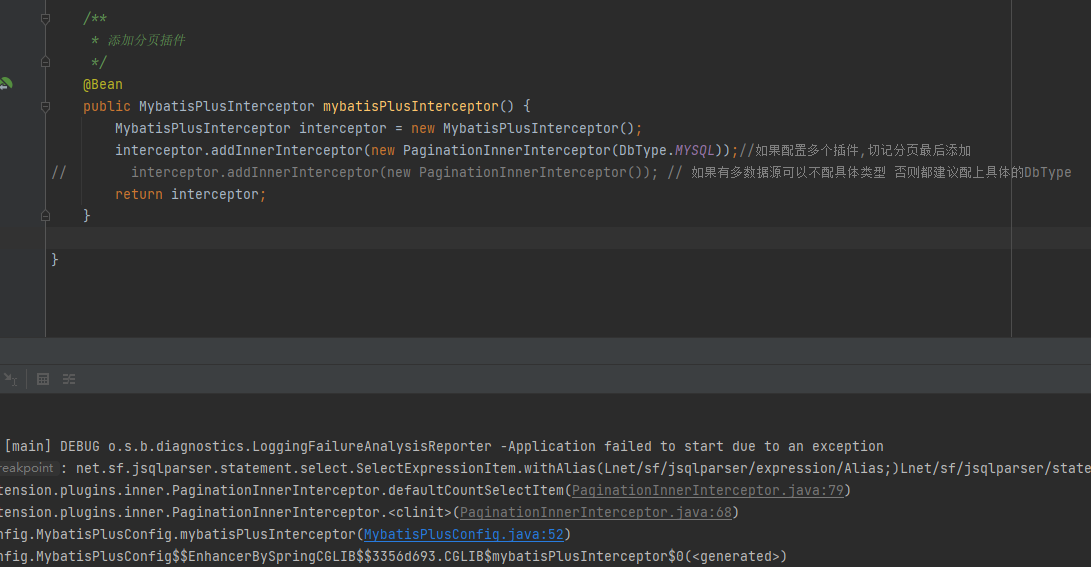Click the '//' marker of the commented-out line
Viewport: 1091px width, 567px height.
58,172
